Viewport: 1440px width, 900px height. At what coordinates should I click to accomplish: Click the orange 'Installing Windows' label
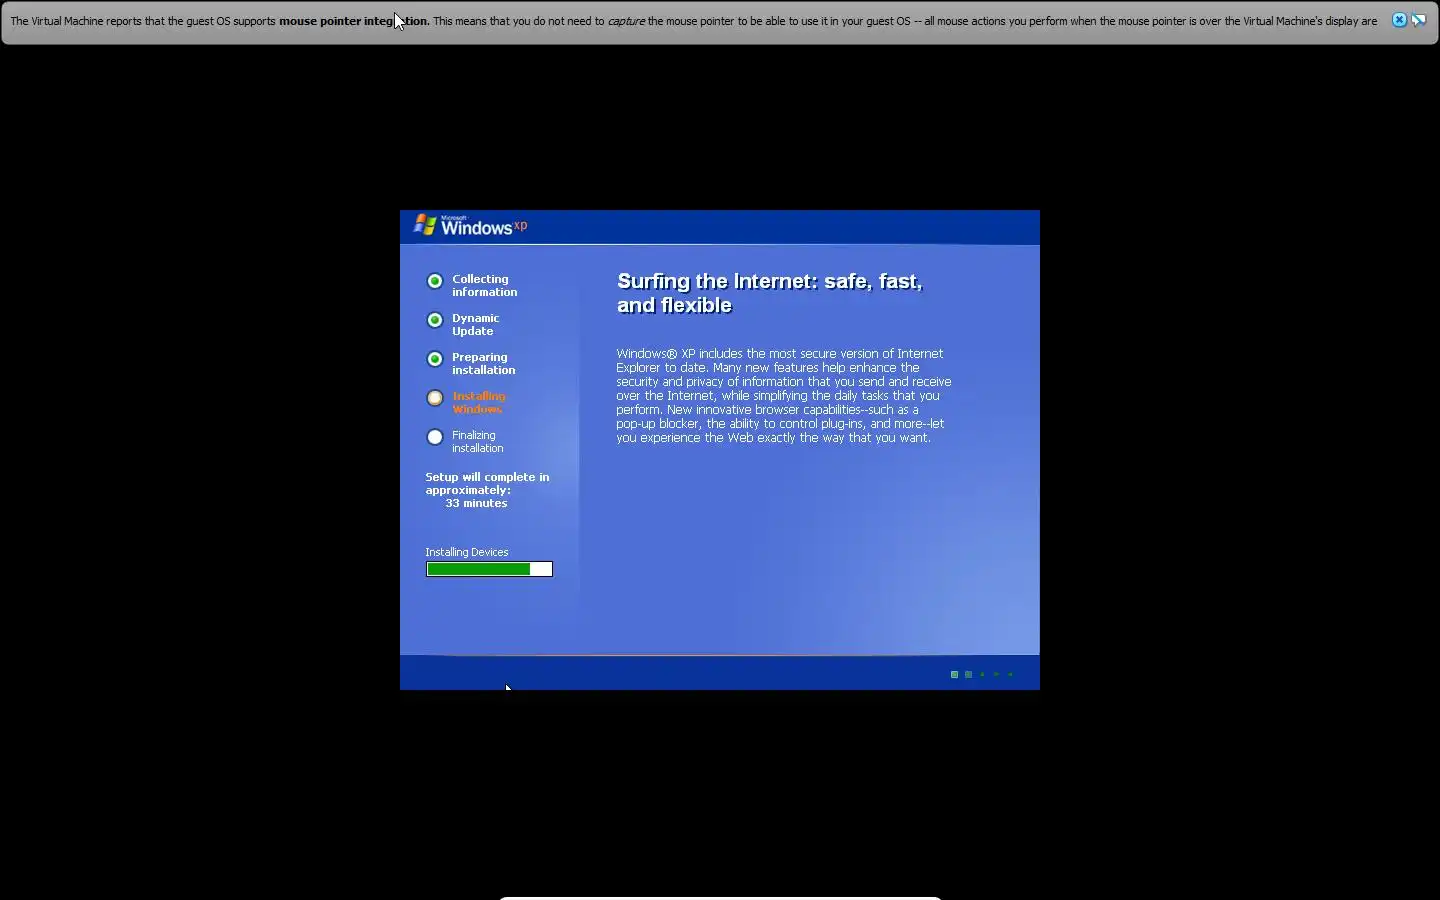(x=479, y=403)
